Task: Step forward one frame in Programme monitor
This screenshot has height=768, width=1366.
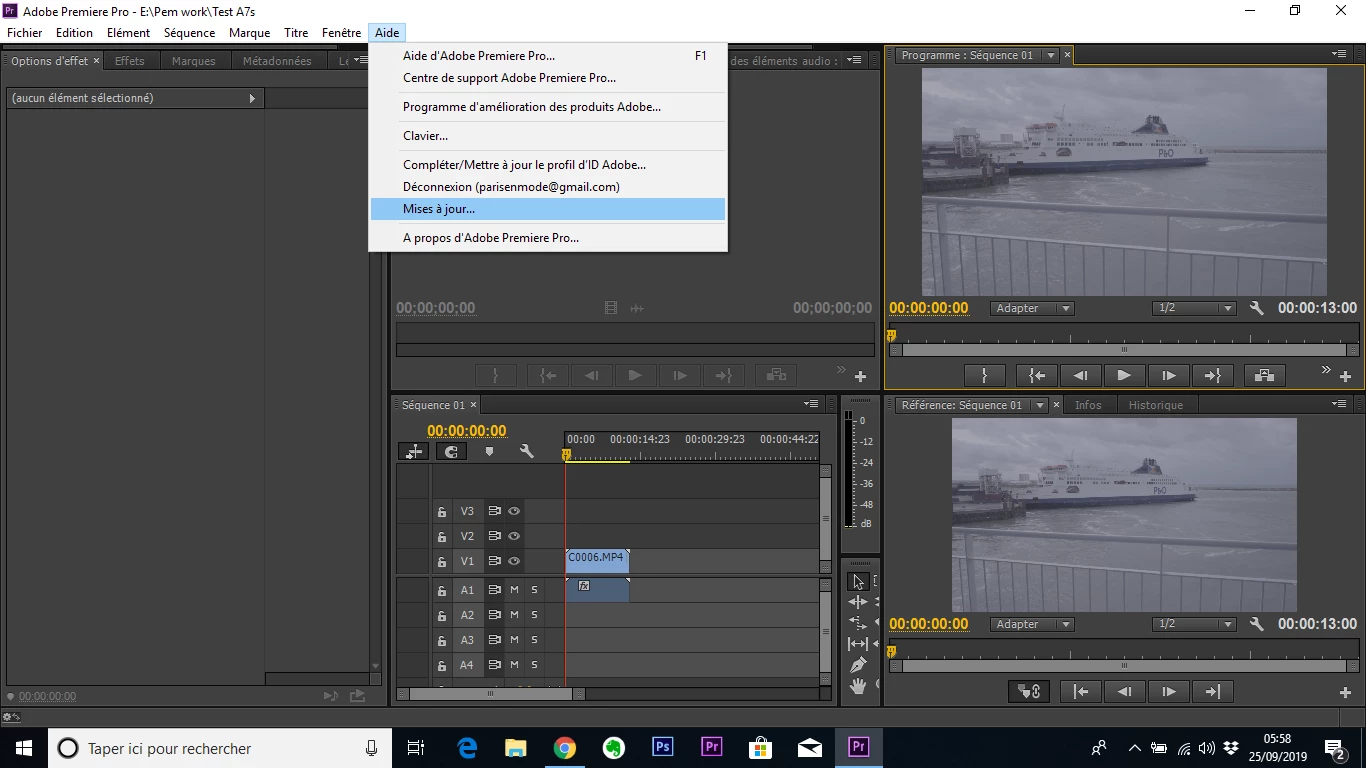Action: 1168,375
